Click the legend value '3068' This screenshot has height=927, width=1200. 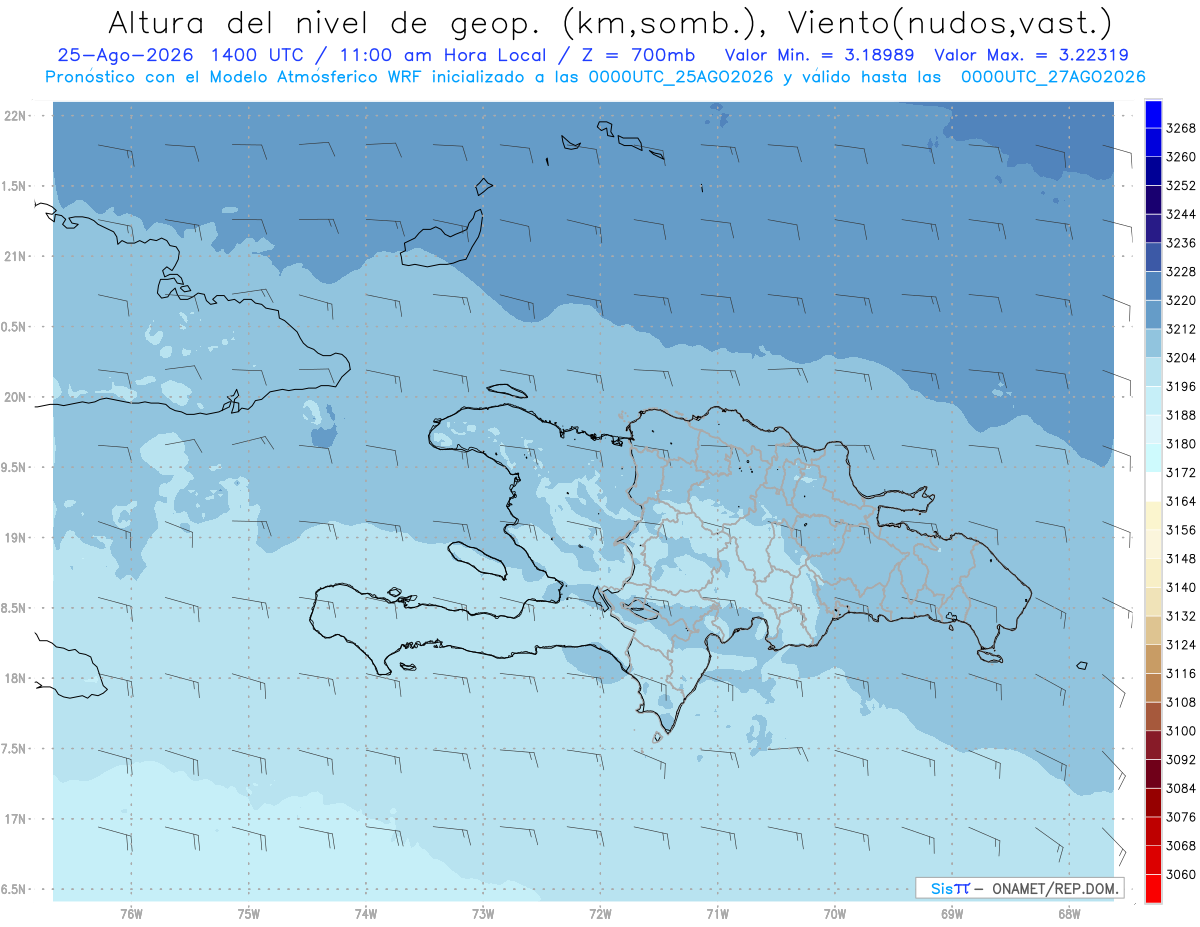tap(1181, 845)
